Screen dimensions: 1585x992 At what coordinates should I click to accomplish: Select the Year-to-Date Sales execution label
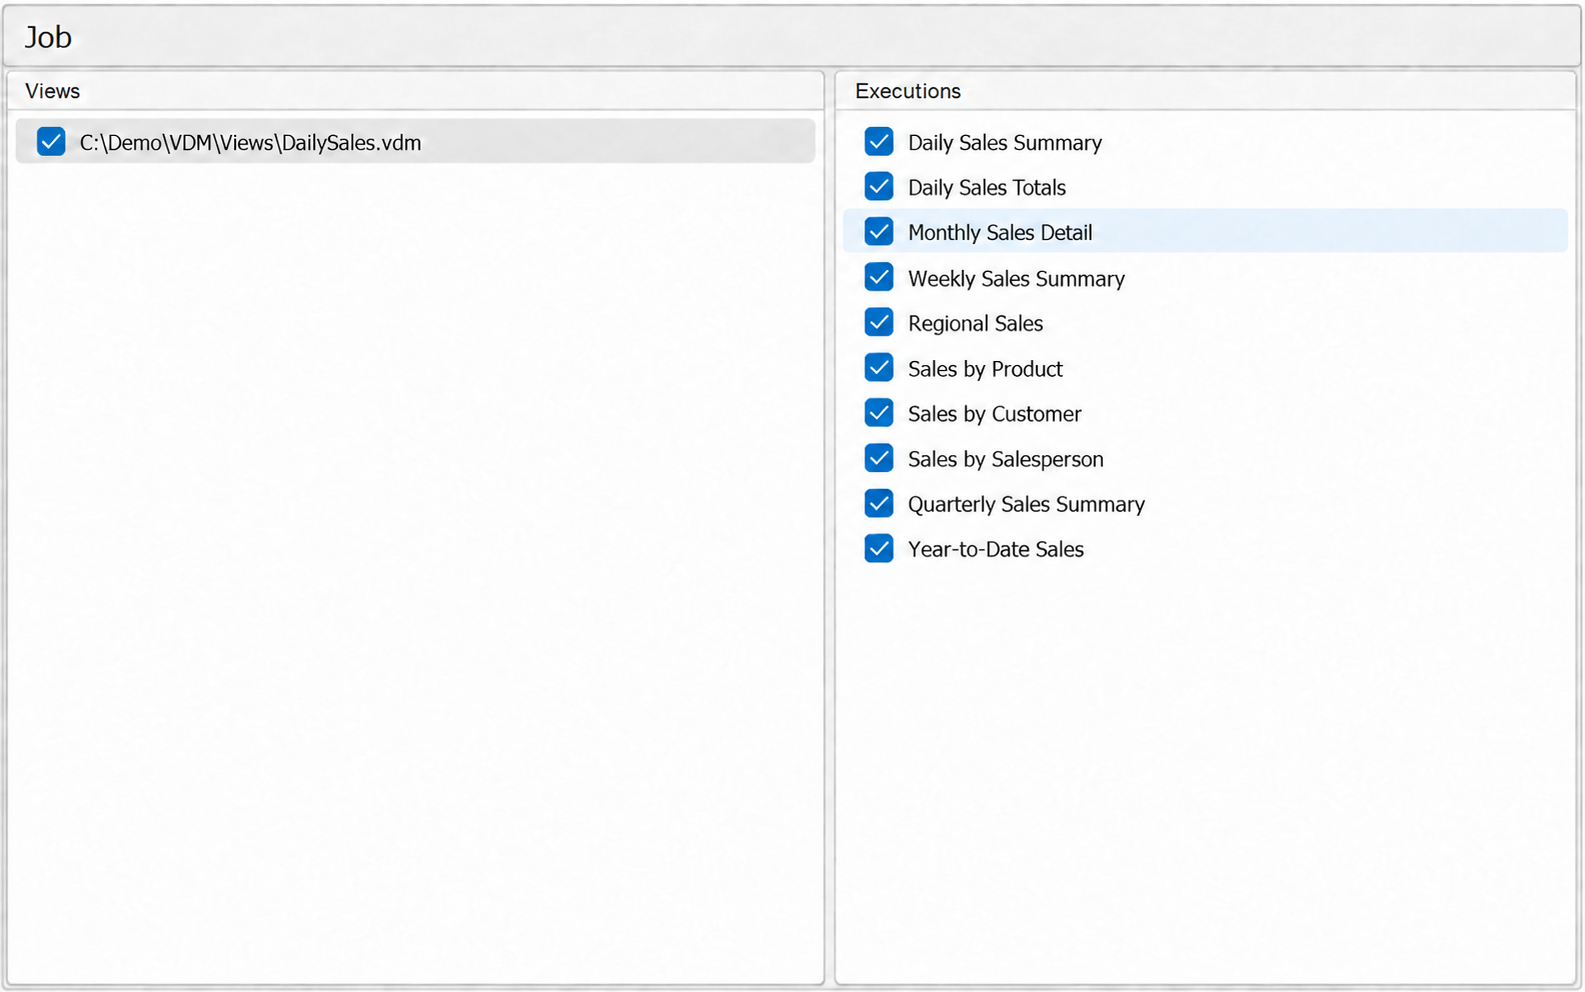pyautogui.click(x=995, y=549)
